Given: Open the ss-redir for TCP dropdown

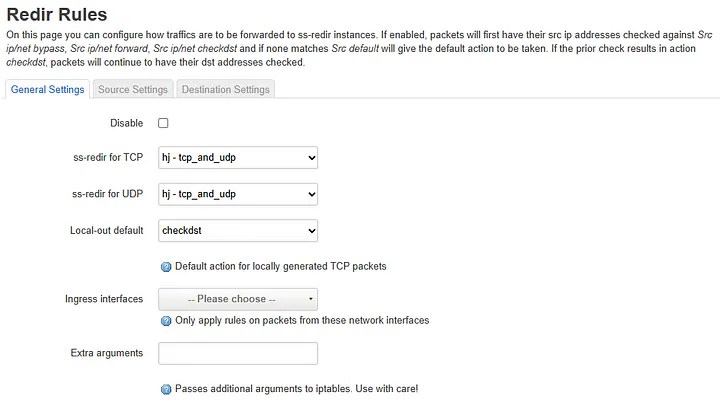Looking at the screenshot, I should [x=238, y=157].
